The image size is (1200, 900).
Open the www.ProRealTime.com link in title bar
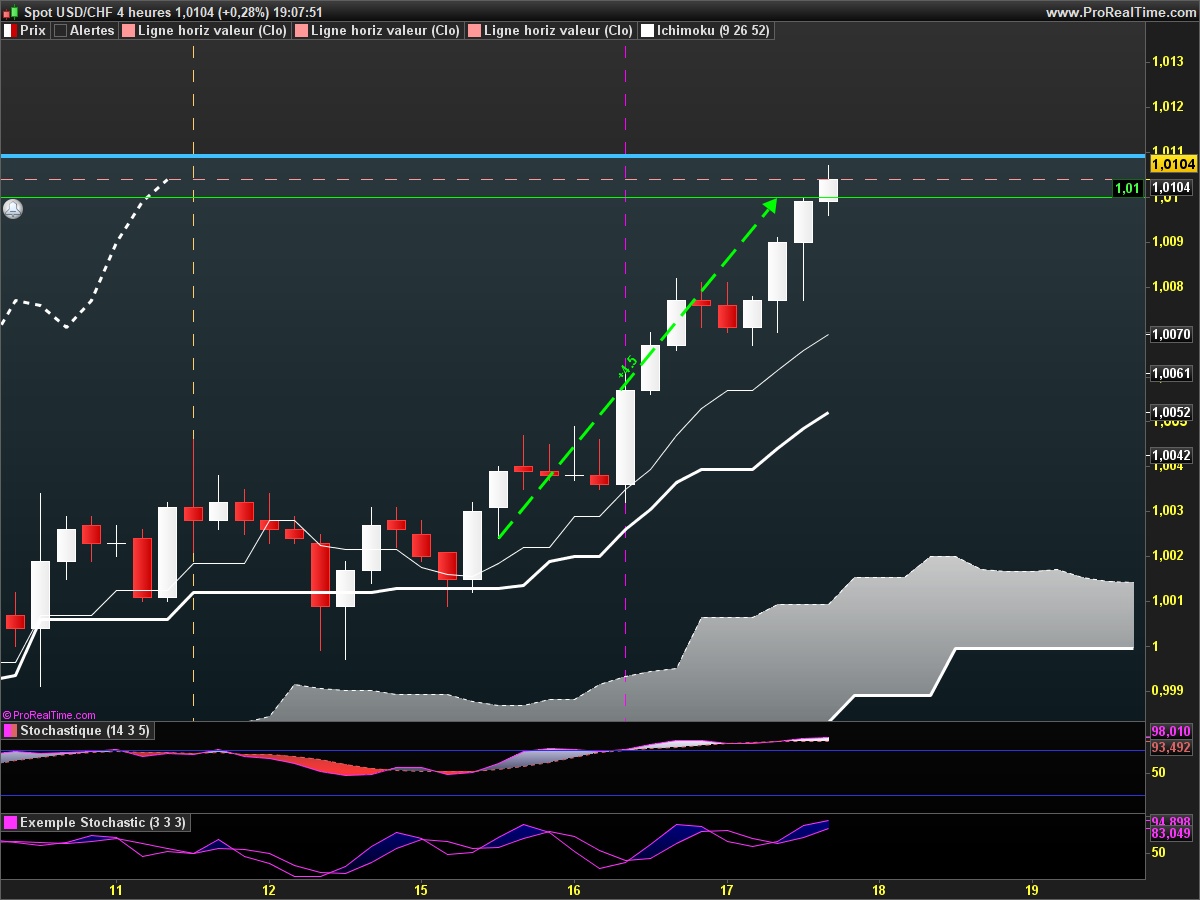coord(1120,12)
